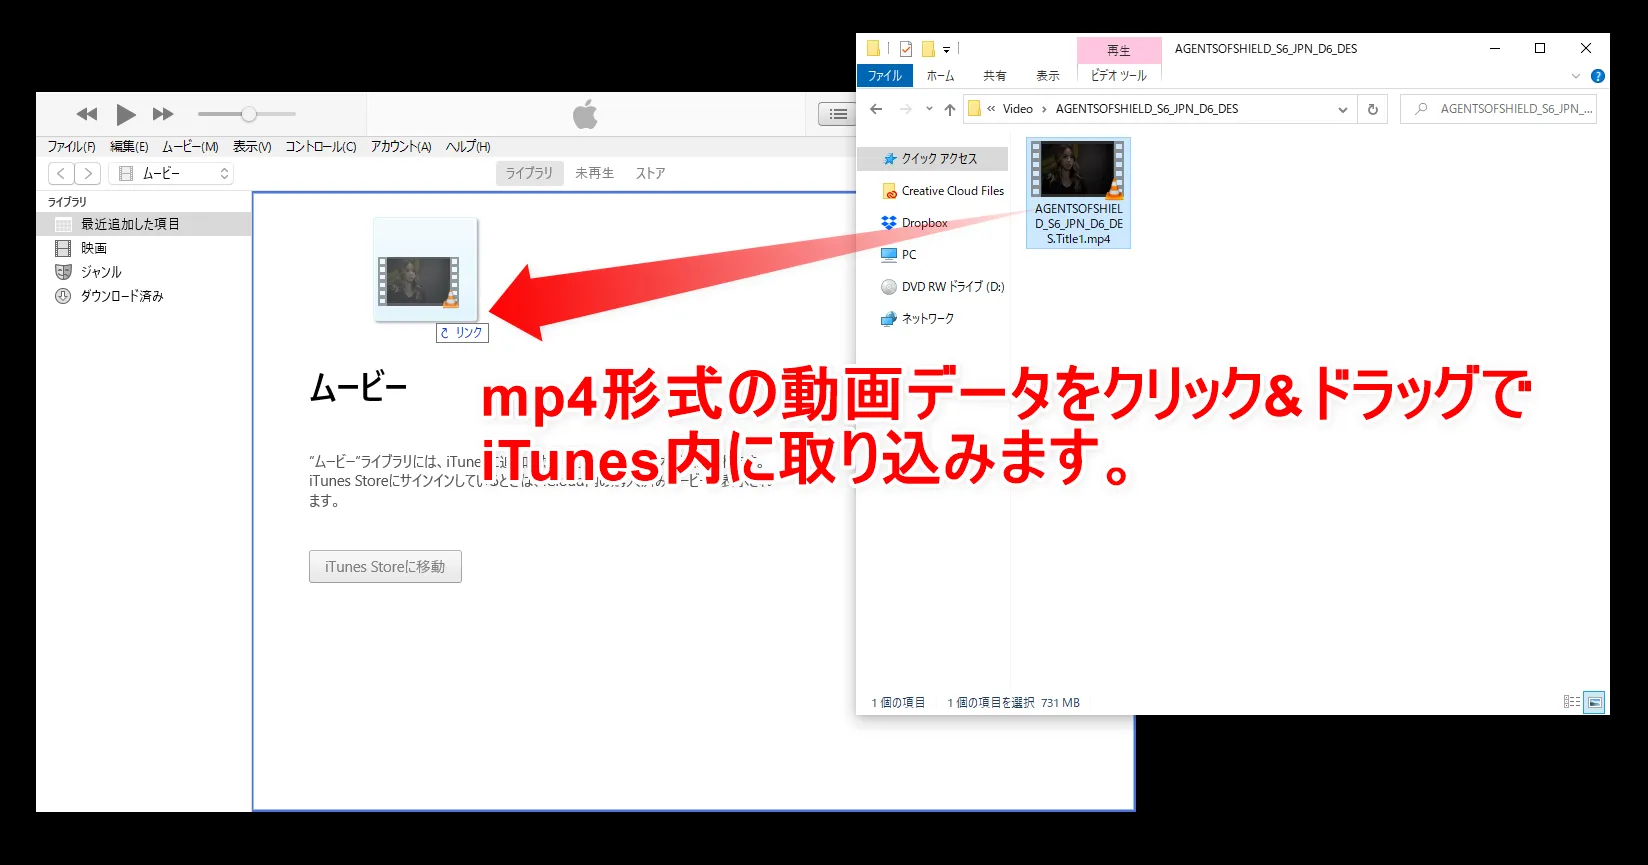Click the Explorer refresh button
Image resolution: width=1648 pixels, height=865 pixels.
tap(1373, 109)
